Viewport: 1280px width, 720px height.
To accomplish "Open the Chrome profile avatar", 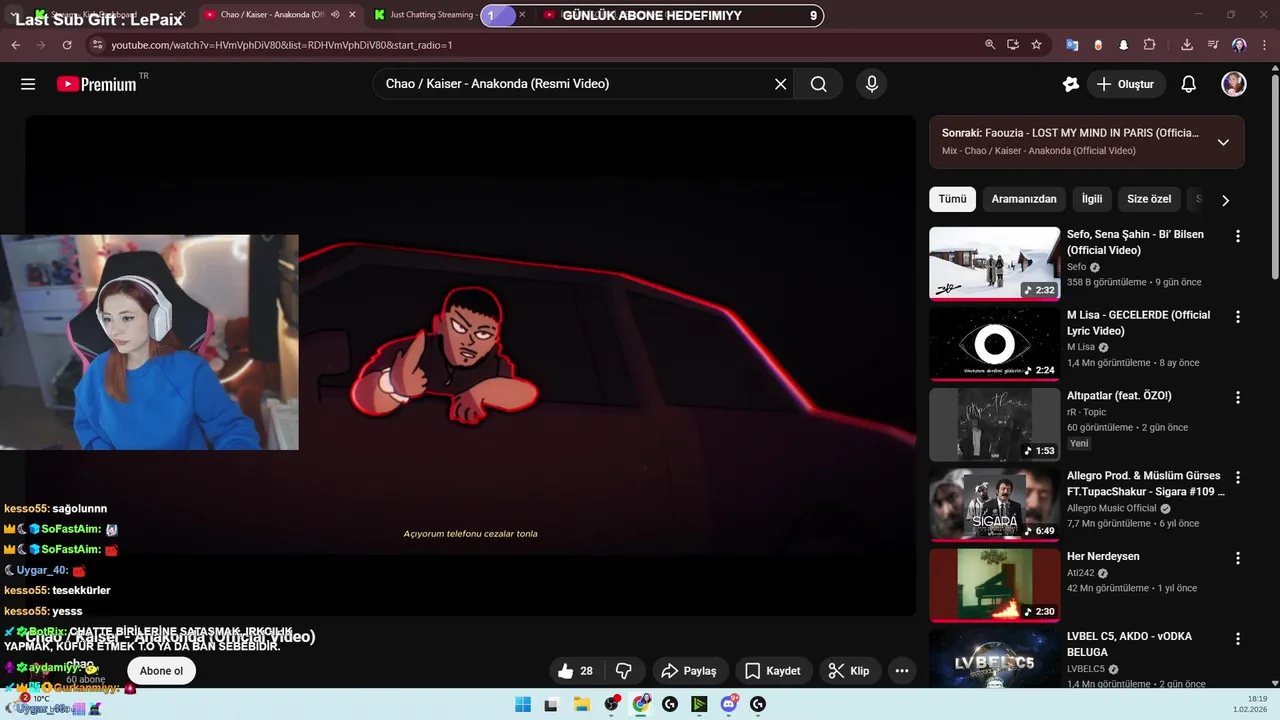I will point(1239,45).
